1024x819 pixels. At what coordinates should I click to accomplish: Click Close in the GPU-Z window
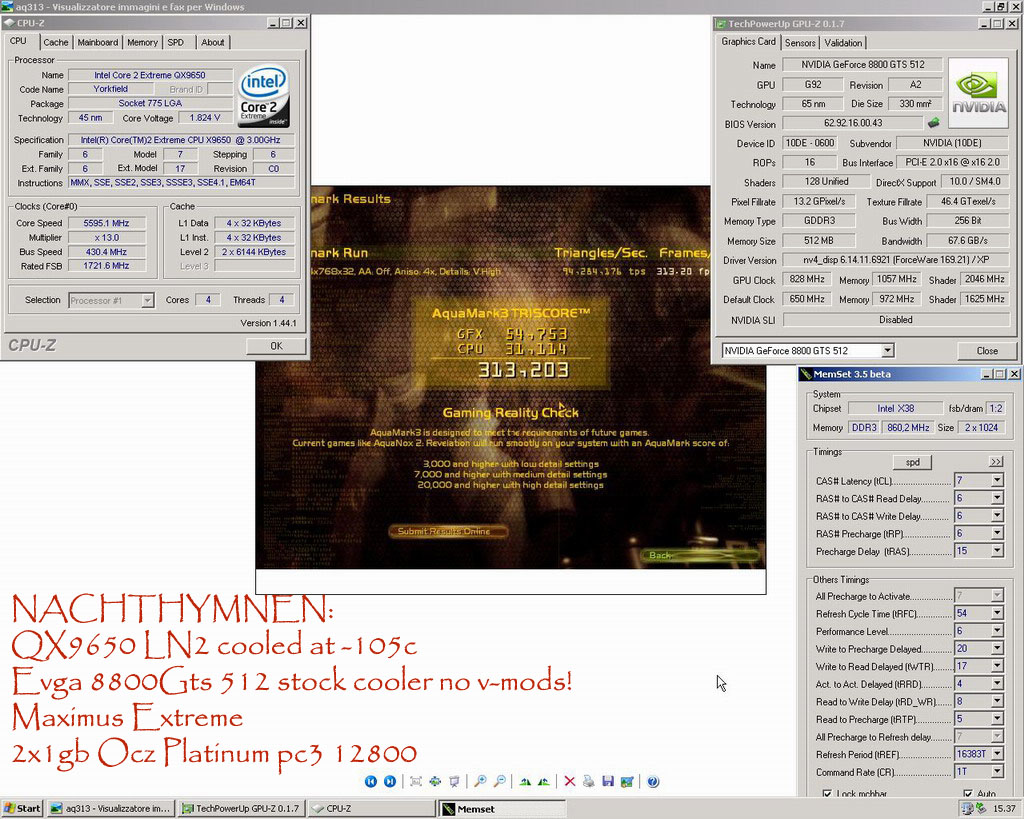coord(987,351)
